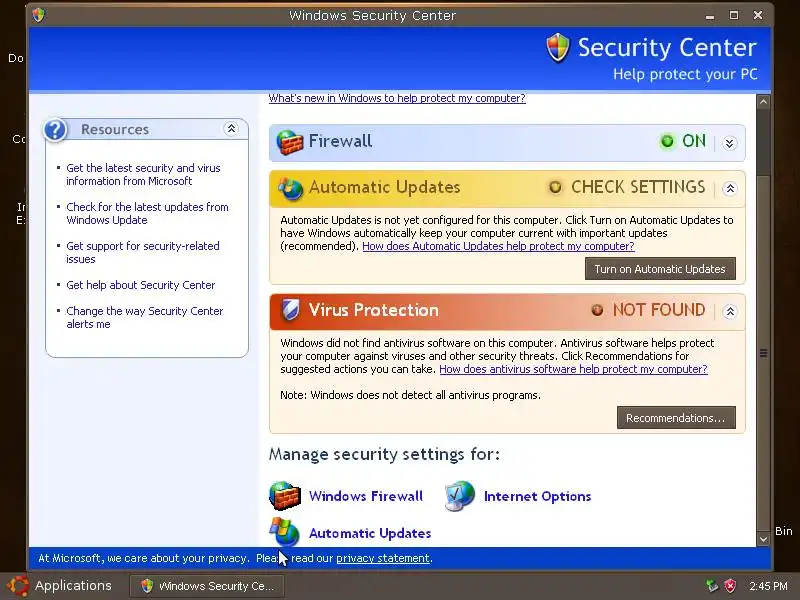800x600 pixels.
Task: Click the CHECK SETTINGS status text
Action: [x=638, y=187]
